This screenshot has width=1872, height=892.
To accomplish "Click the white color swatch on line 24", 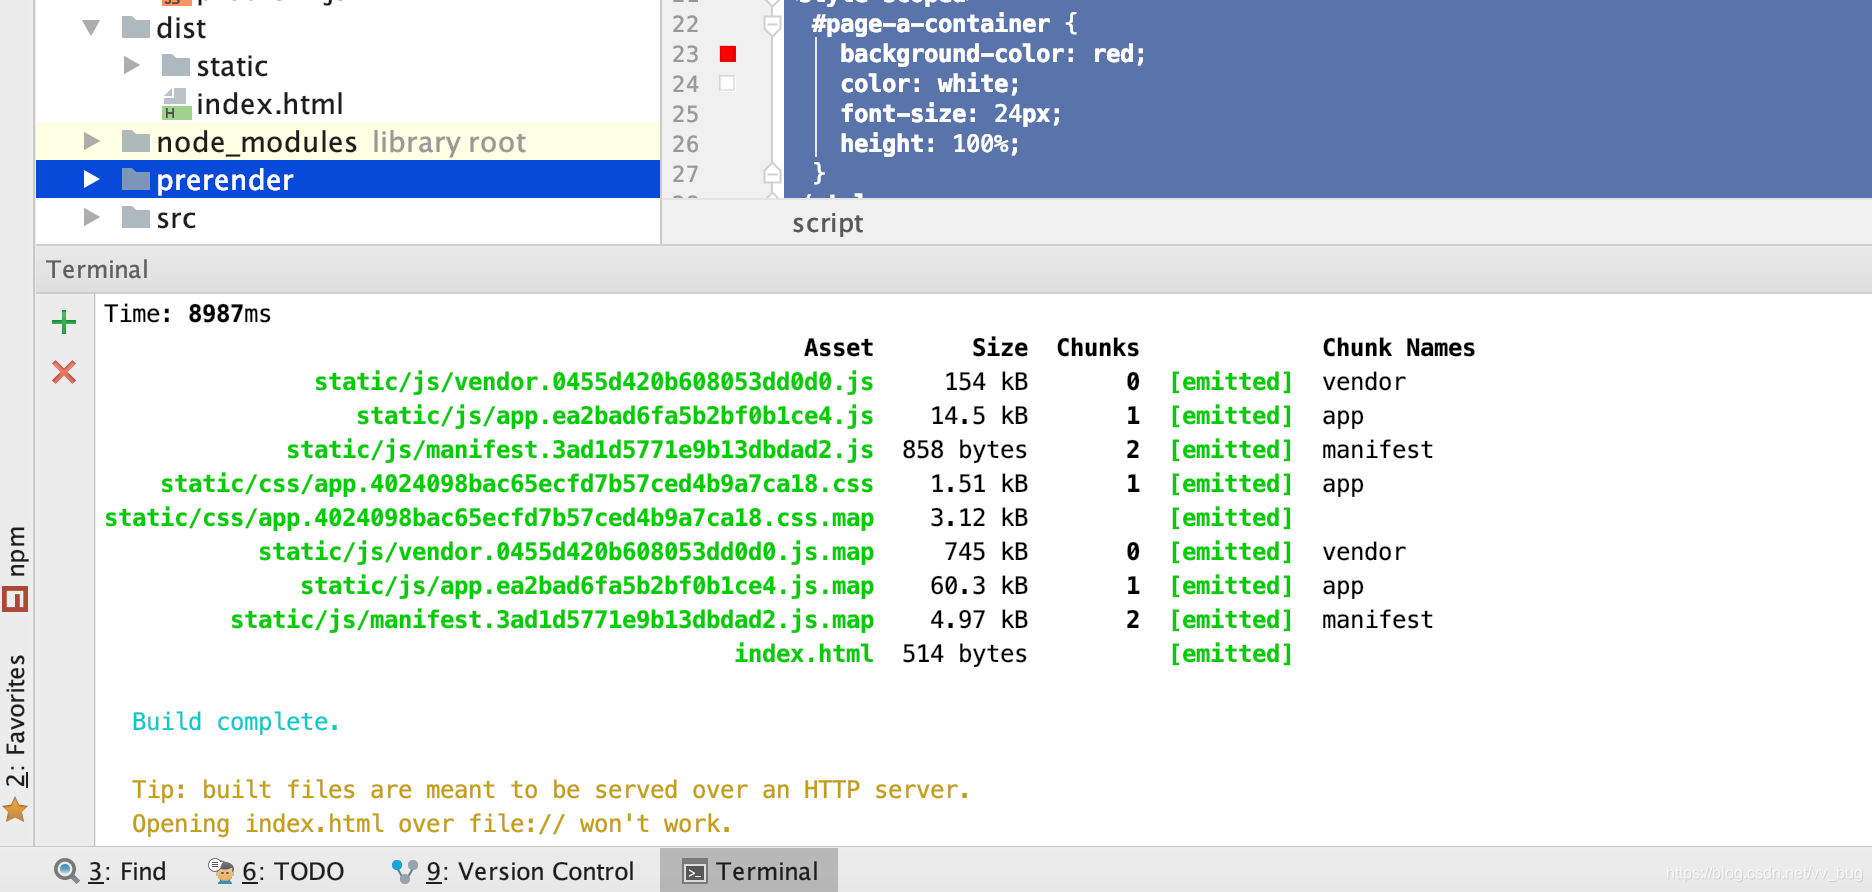I will click(x=728, y=84).
